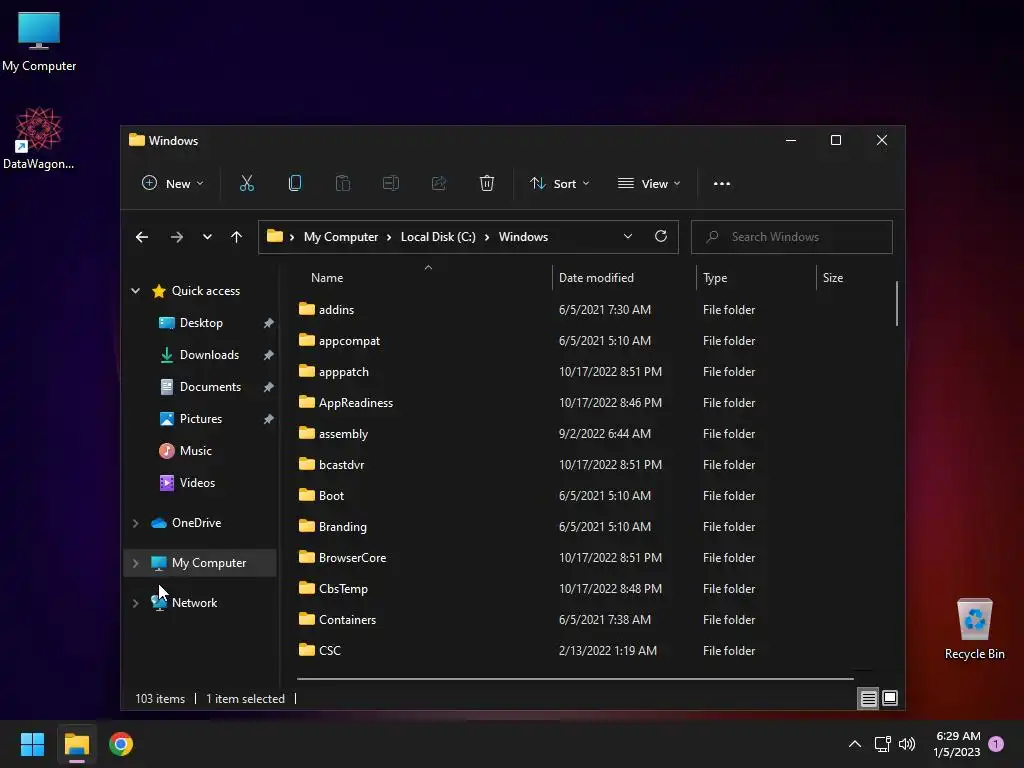Screen dimensions: 1024x768
Task: Sort by Type column header
Action: coord(756,278)
